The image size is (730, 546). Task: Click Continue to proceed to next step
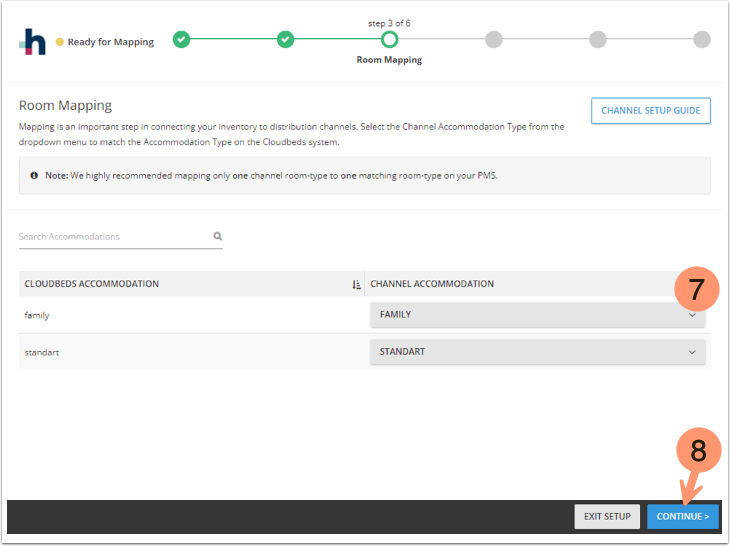pyautogui.click(x=682, y=517)
